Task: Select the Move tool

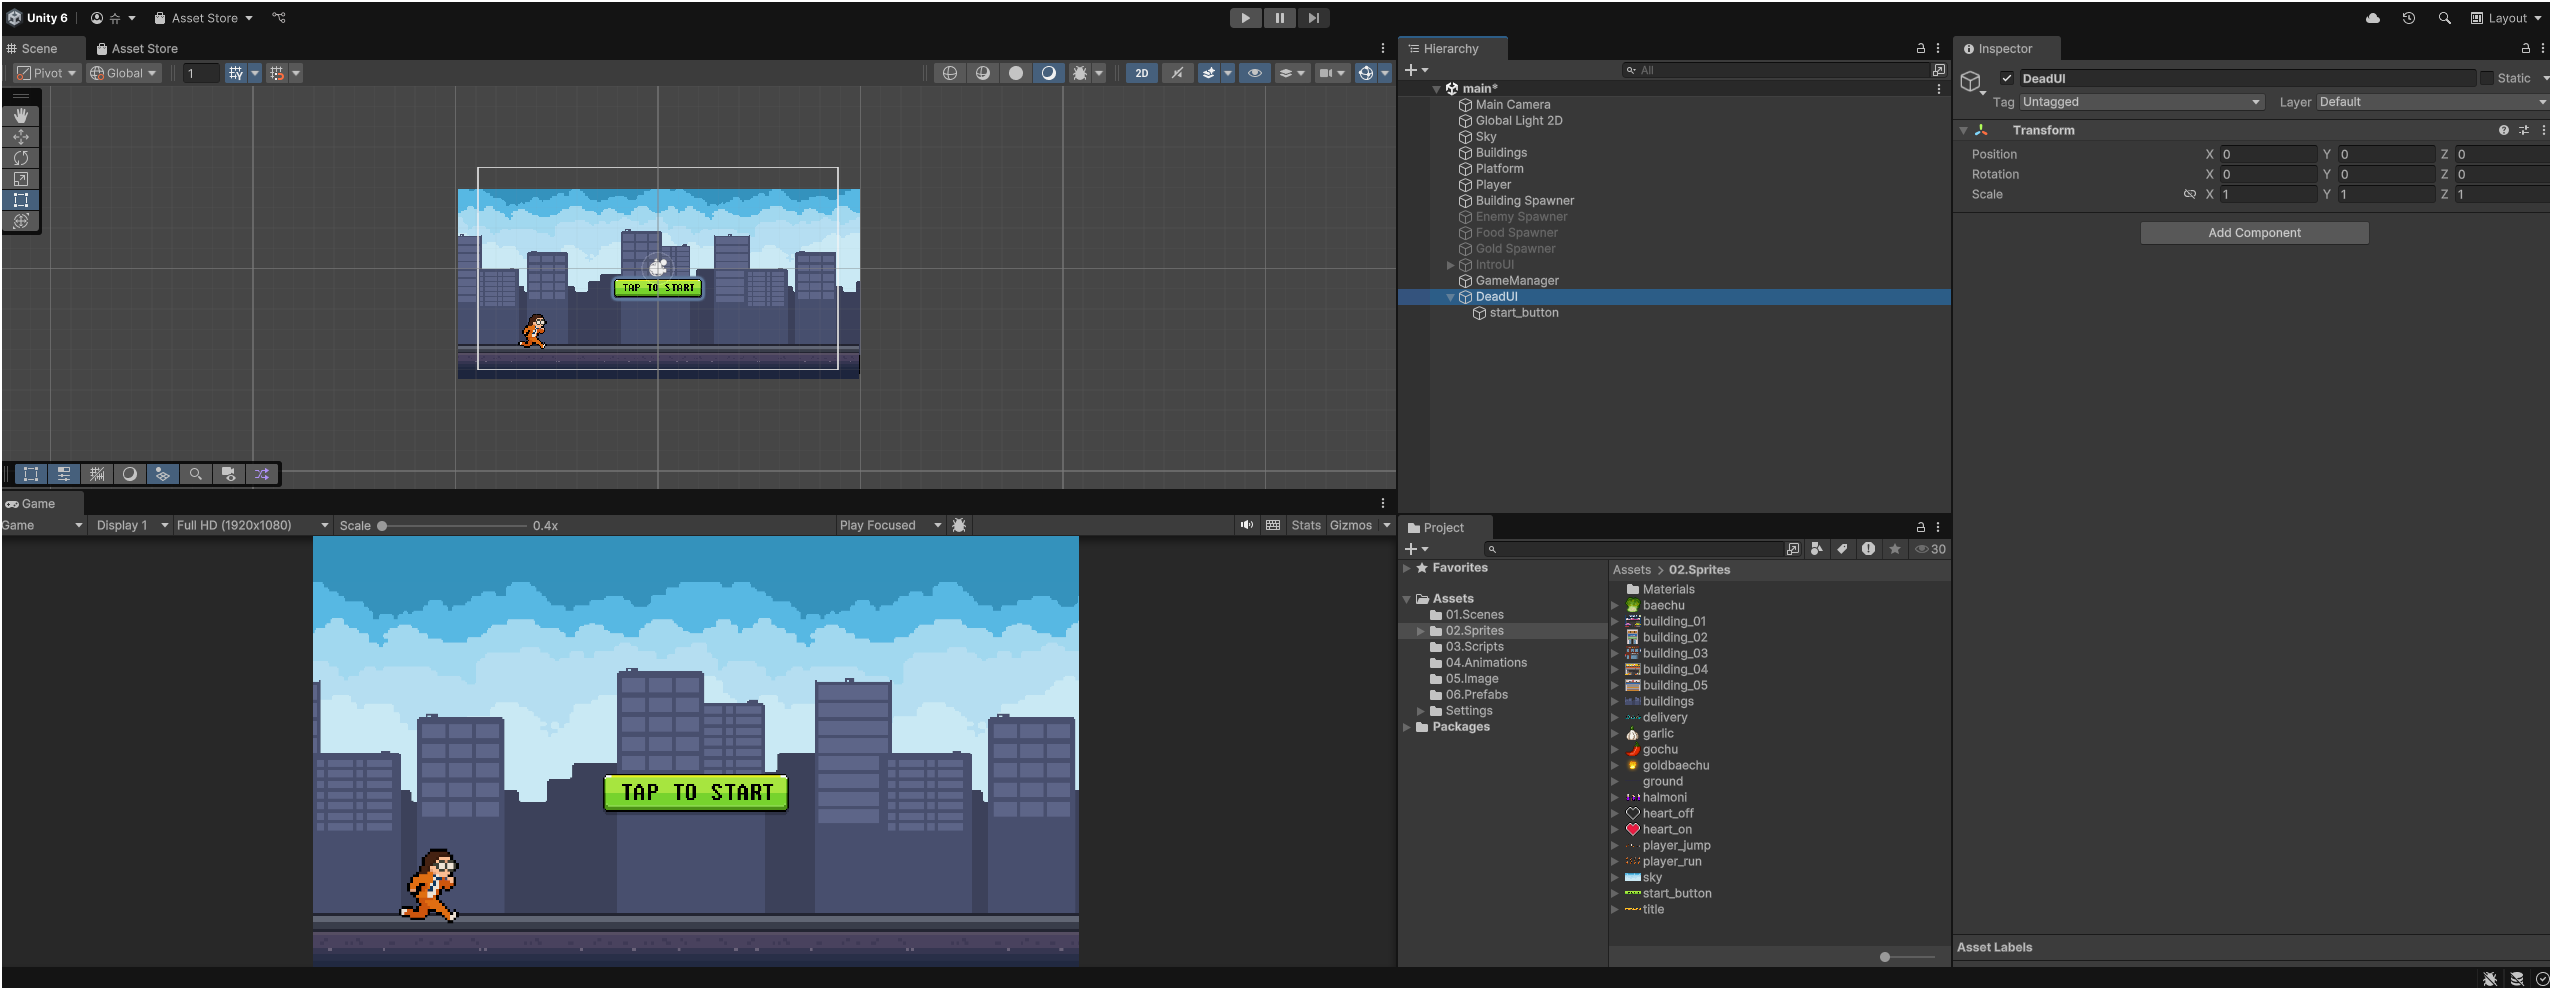Action: coord(21,137)
